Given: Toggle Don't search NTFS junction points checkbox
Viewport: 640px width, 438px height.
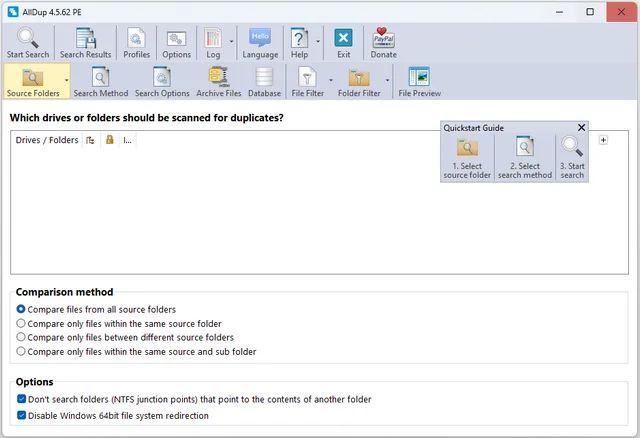Looking at the screenshot, I should click(22, 399).
